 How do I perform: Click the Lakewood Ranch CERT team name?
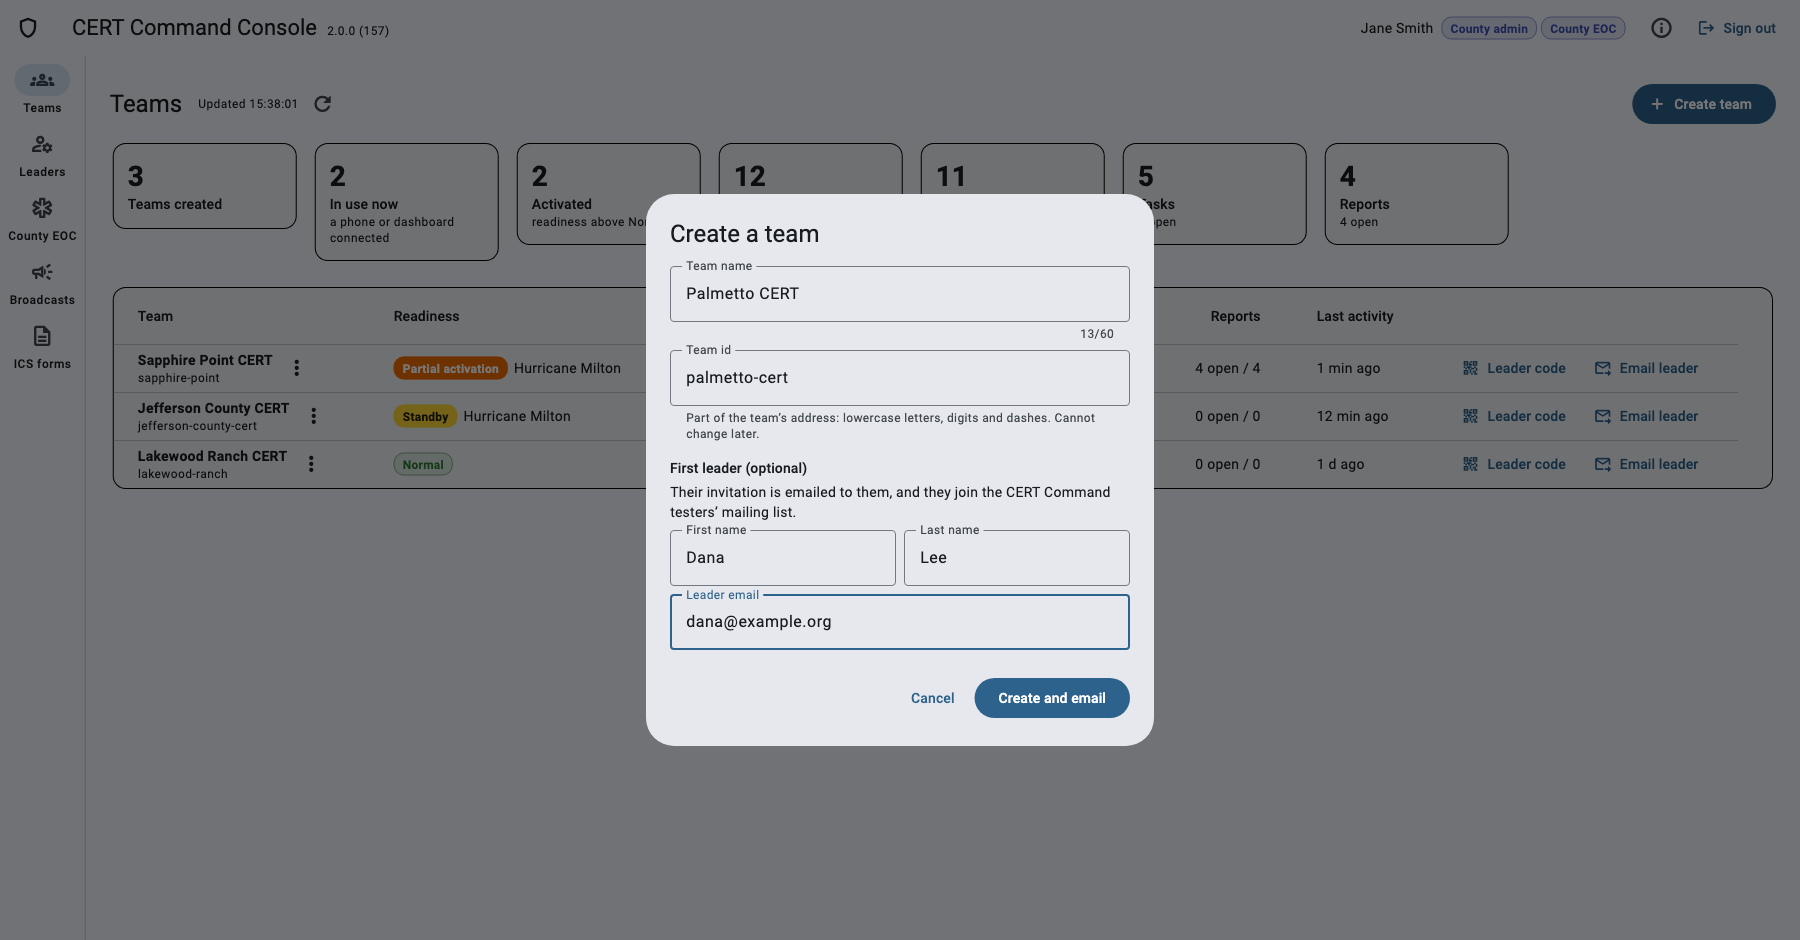212,456
